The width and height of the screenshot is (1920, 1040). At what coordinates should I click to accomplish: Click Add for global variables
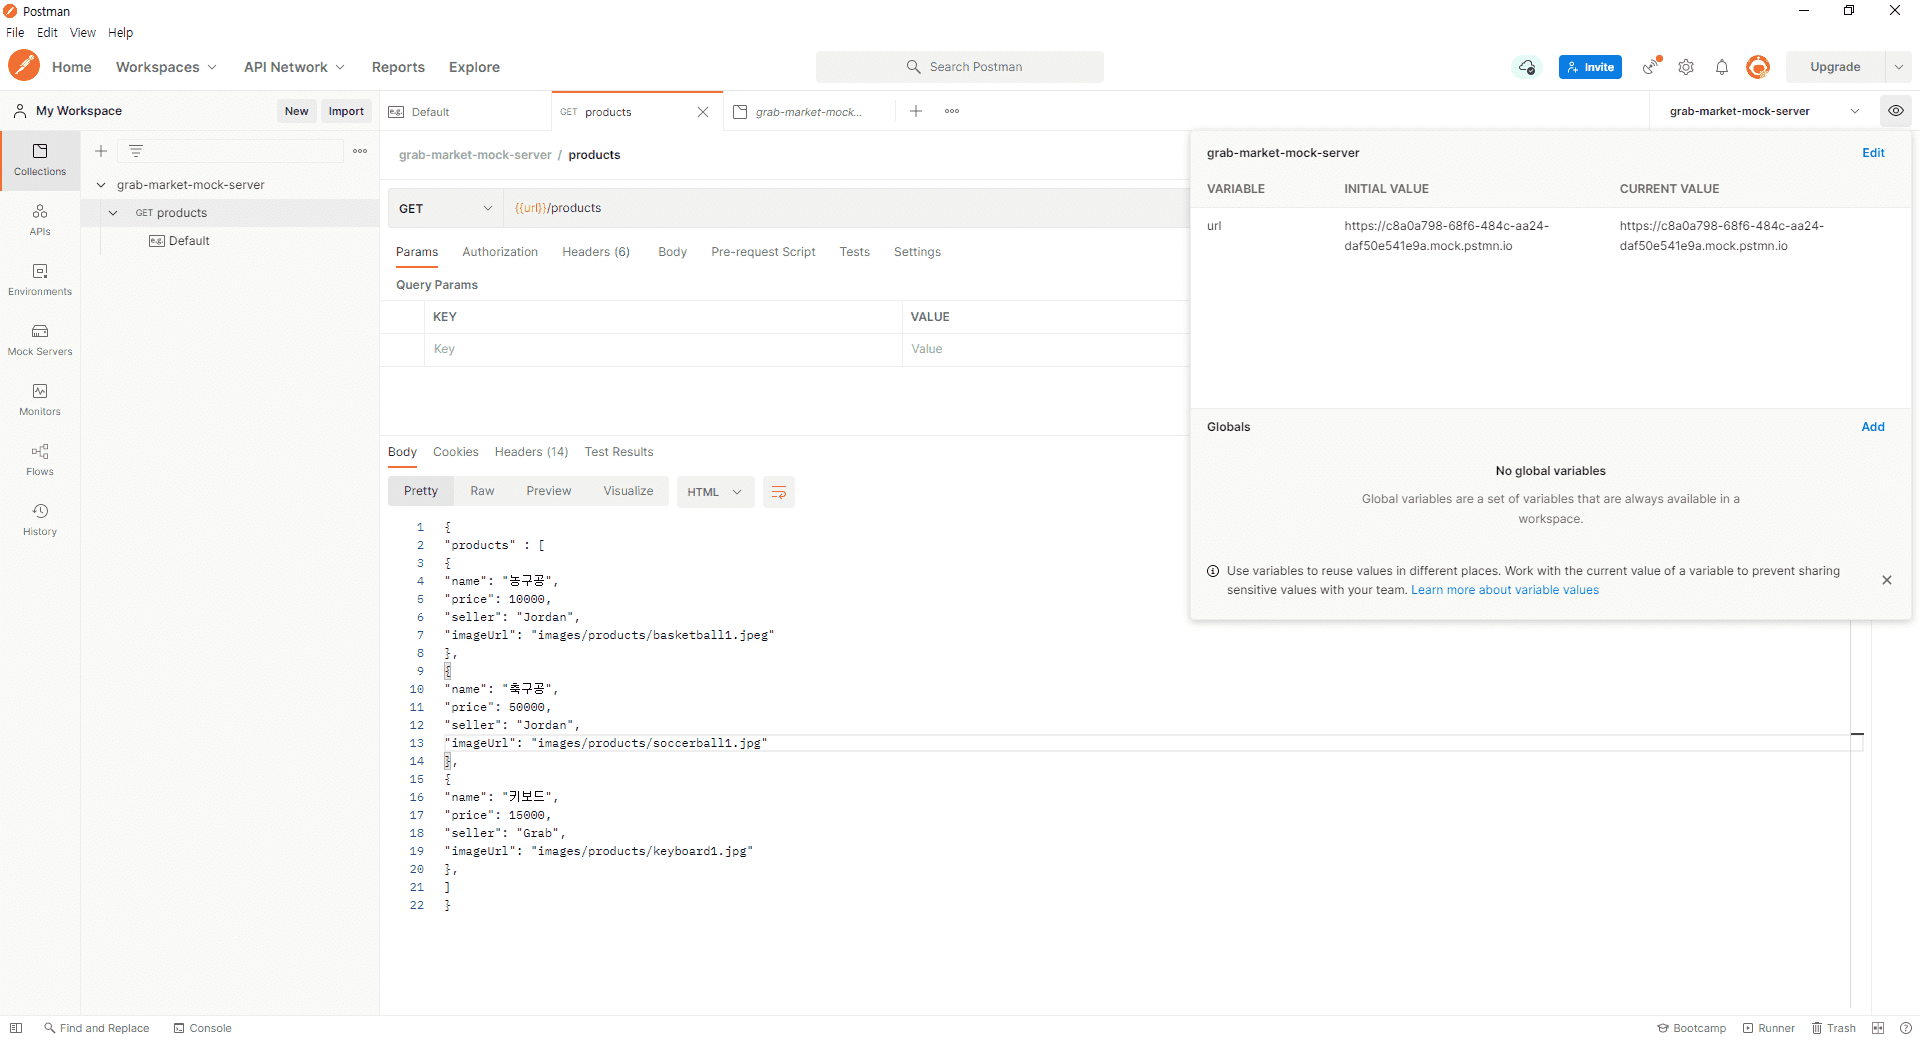[1873, 427]
